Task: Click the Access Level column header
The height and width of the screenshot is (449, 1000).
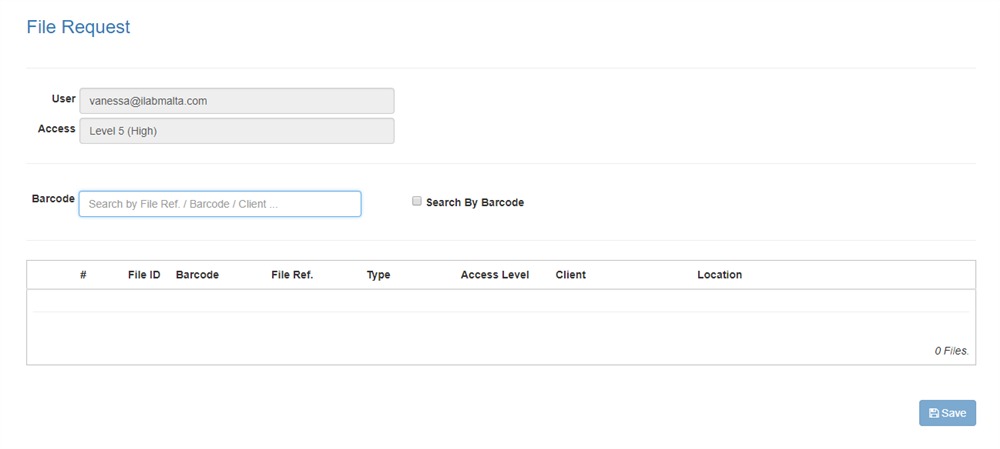Action: click(x=494, y=275)
